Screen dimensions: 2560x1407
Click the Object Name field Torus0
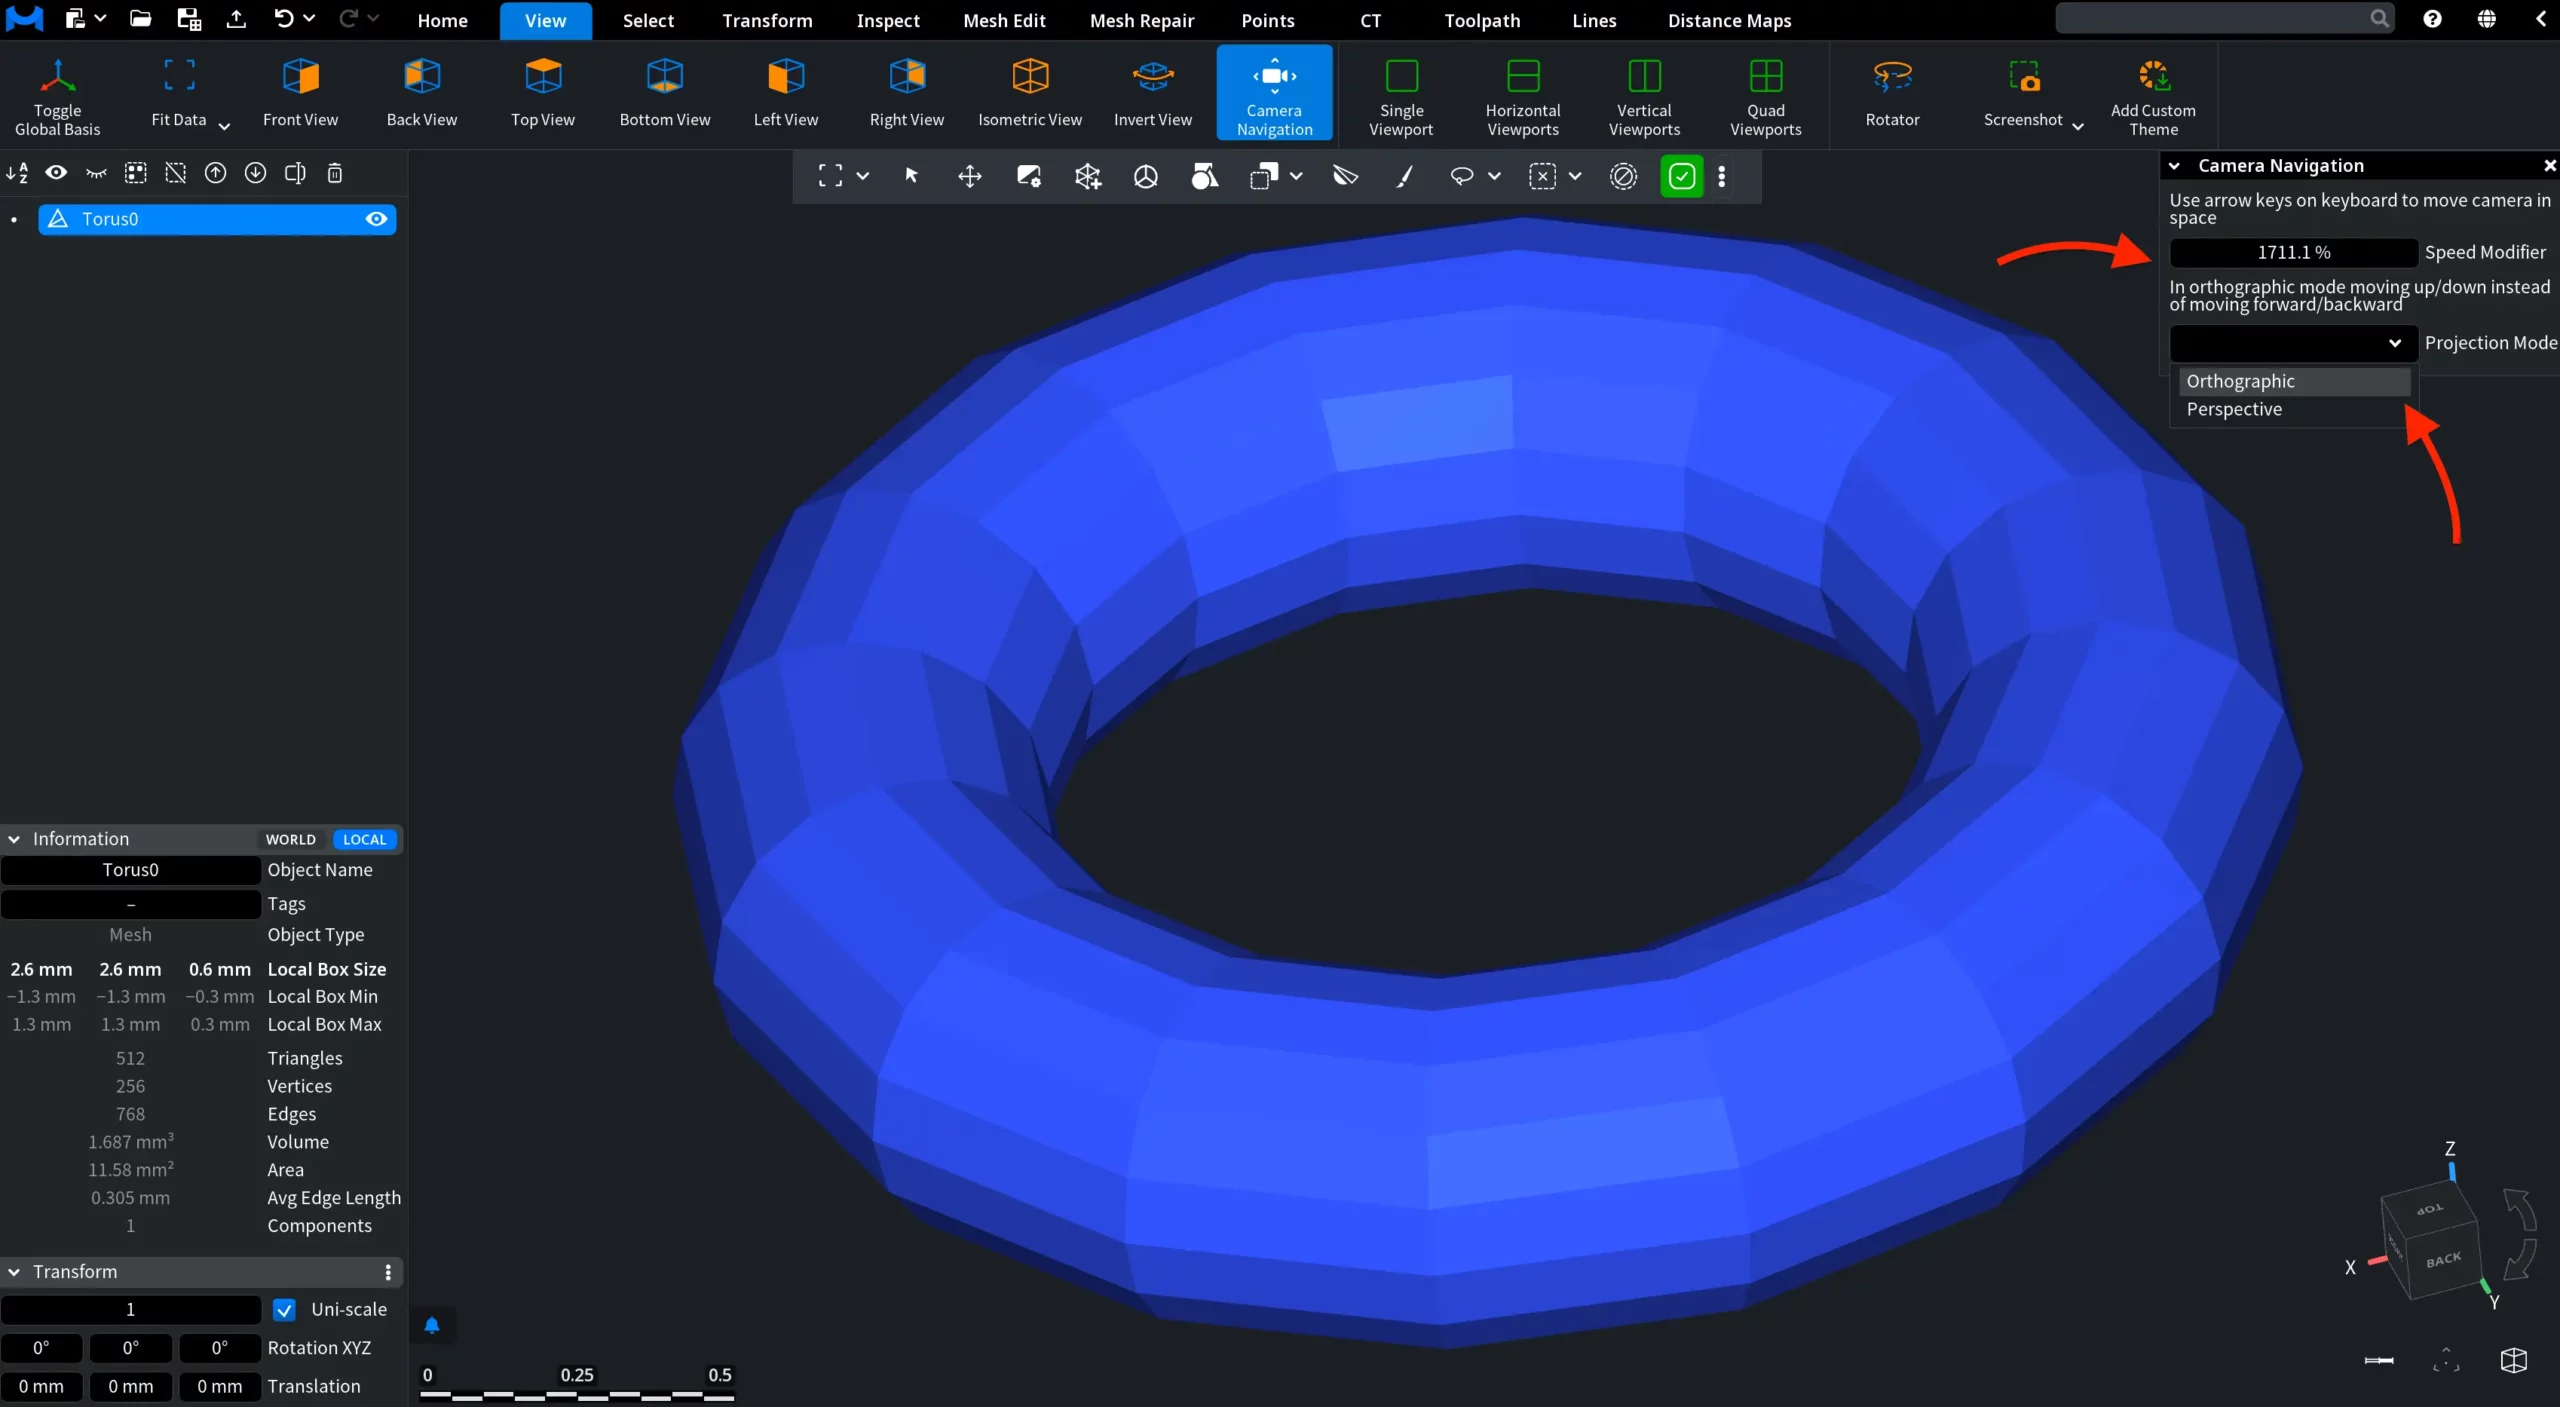(130, 870)
